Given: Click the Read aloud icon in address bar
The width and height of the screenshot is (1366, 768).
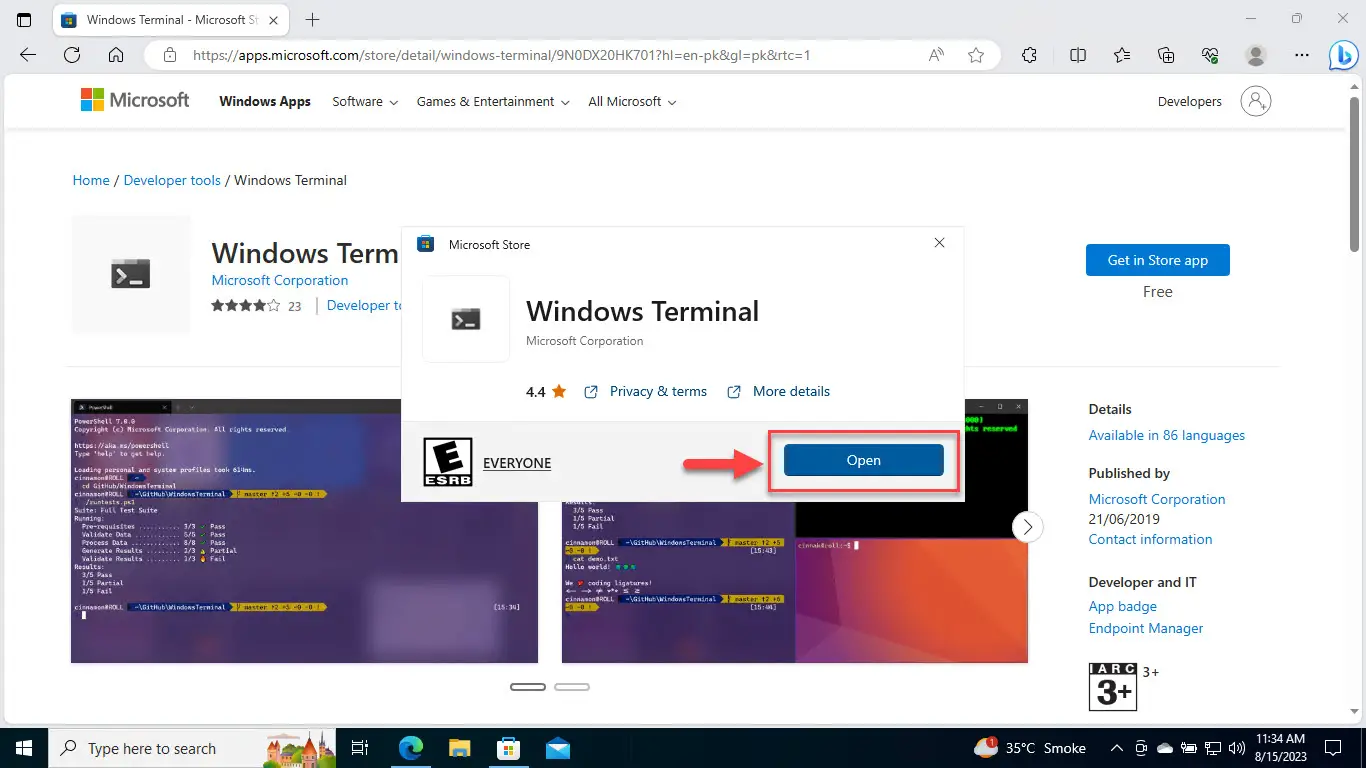Looking at the screenshot, I should (x=936, y=55).
